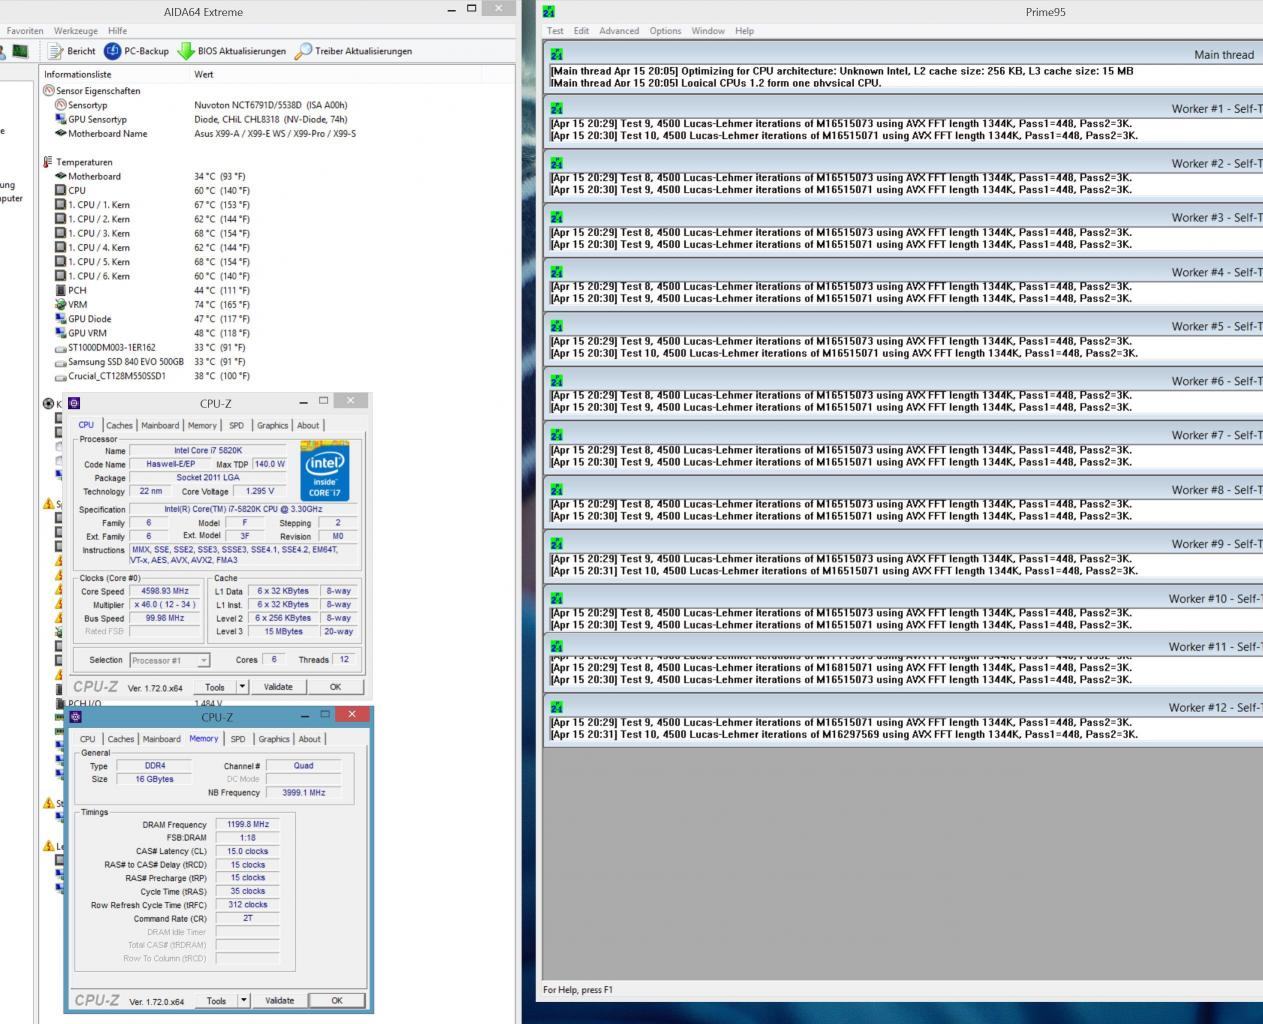Switch to Mainboard tab in upper CPU-Z window
The image size is (1263, 1024).
coord(160,425)
